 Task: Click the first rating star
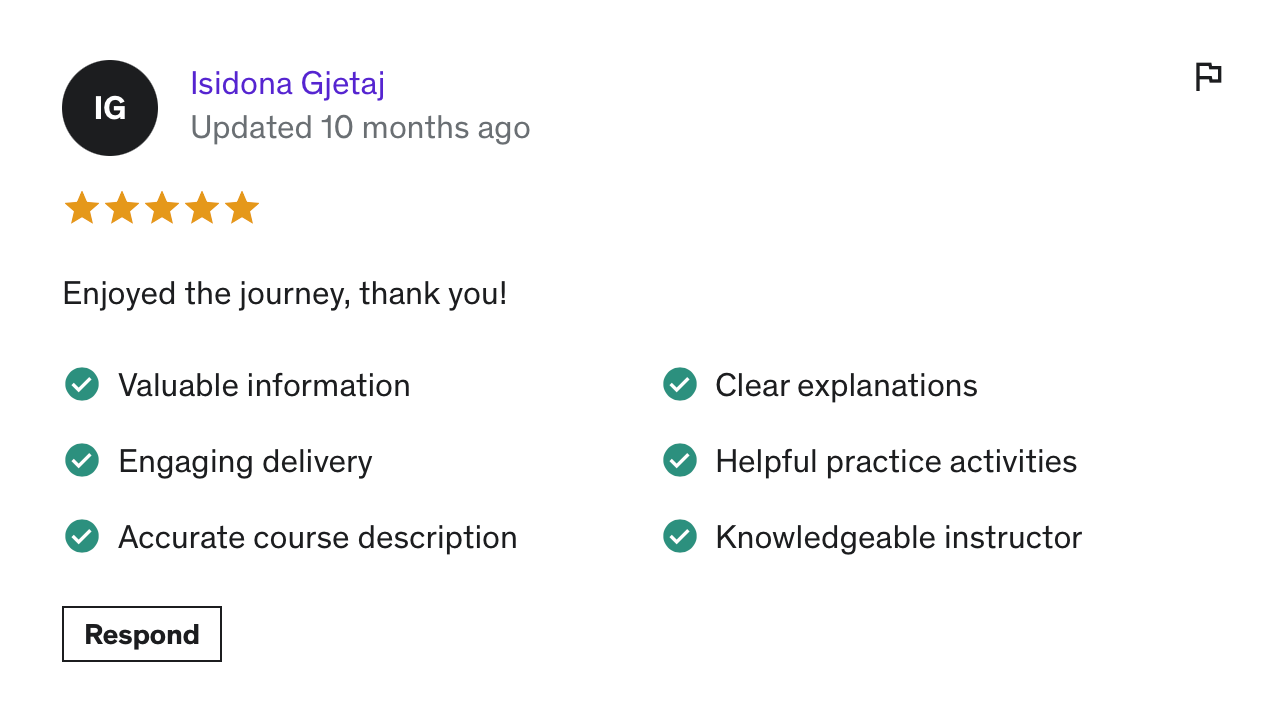click(x=82, y=209)
